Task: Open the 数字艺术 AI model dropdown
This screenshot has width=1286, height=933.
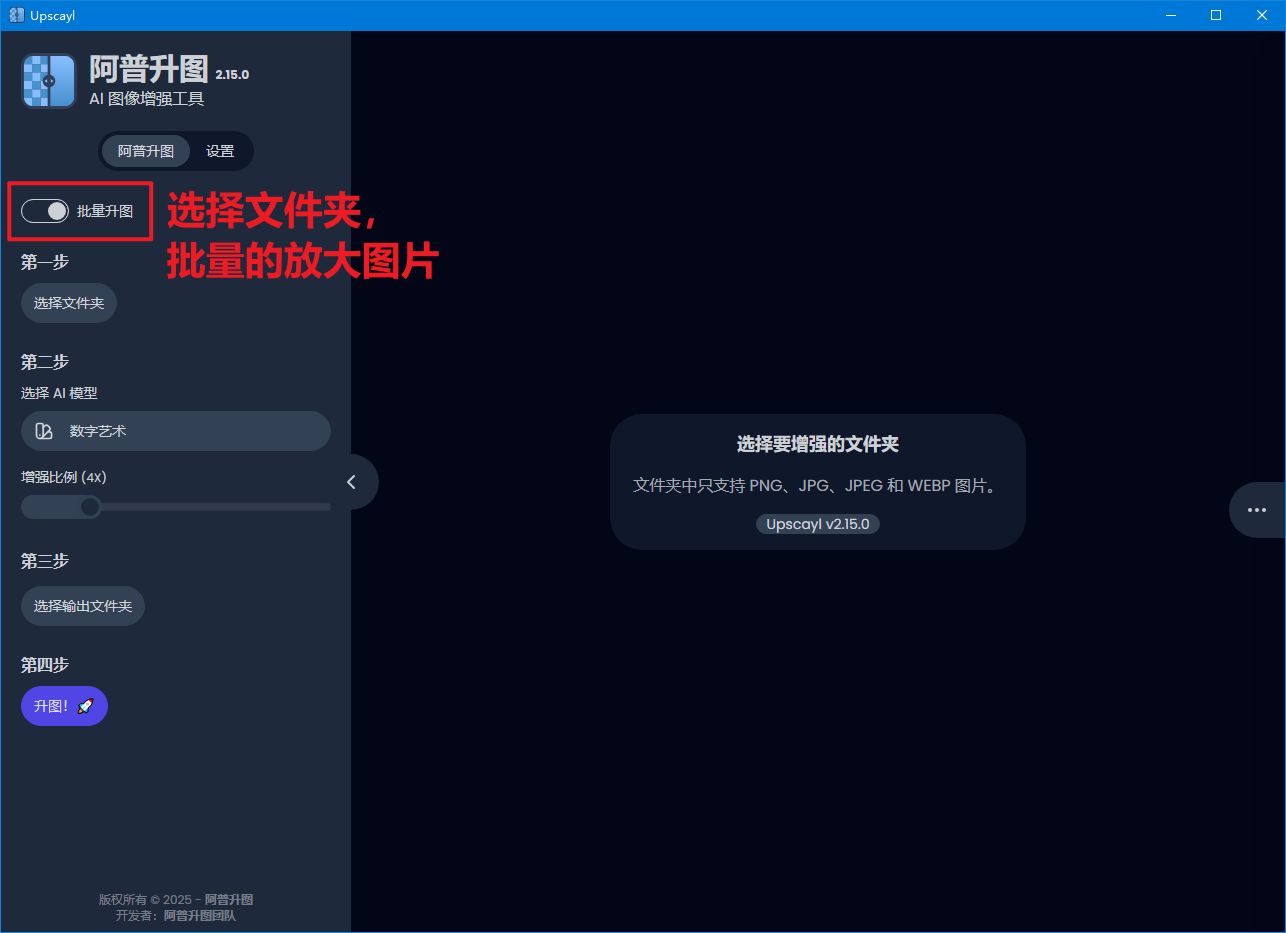Action: (x=176, y=431)
